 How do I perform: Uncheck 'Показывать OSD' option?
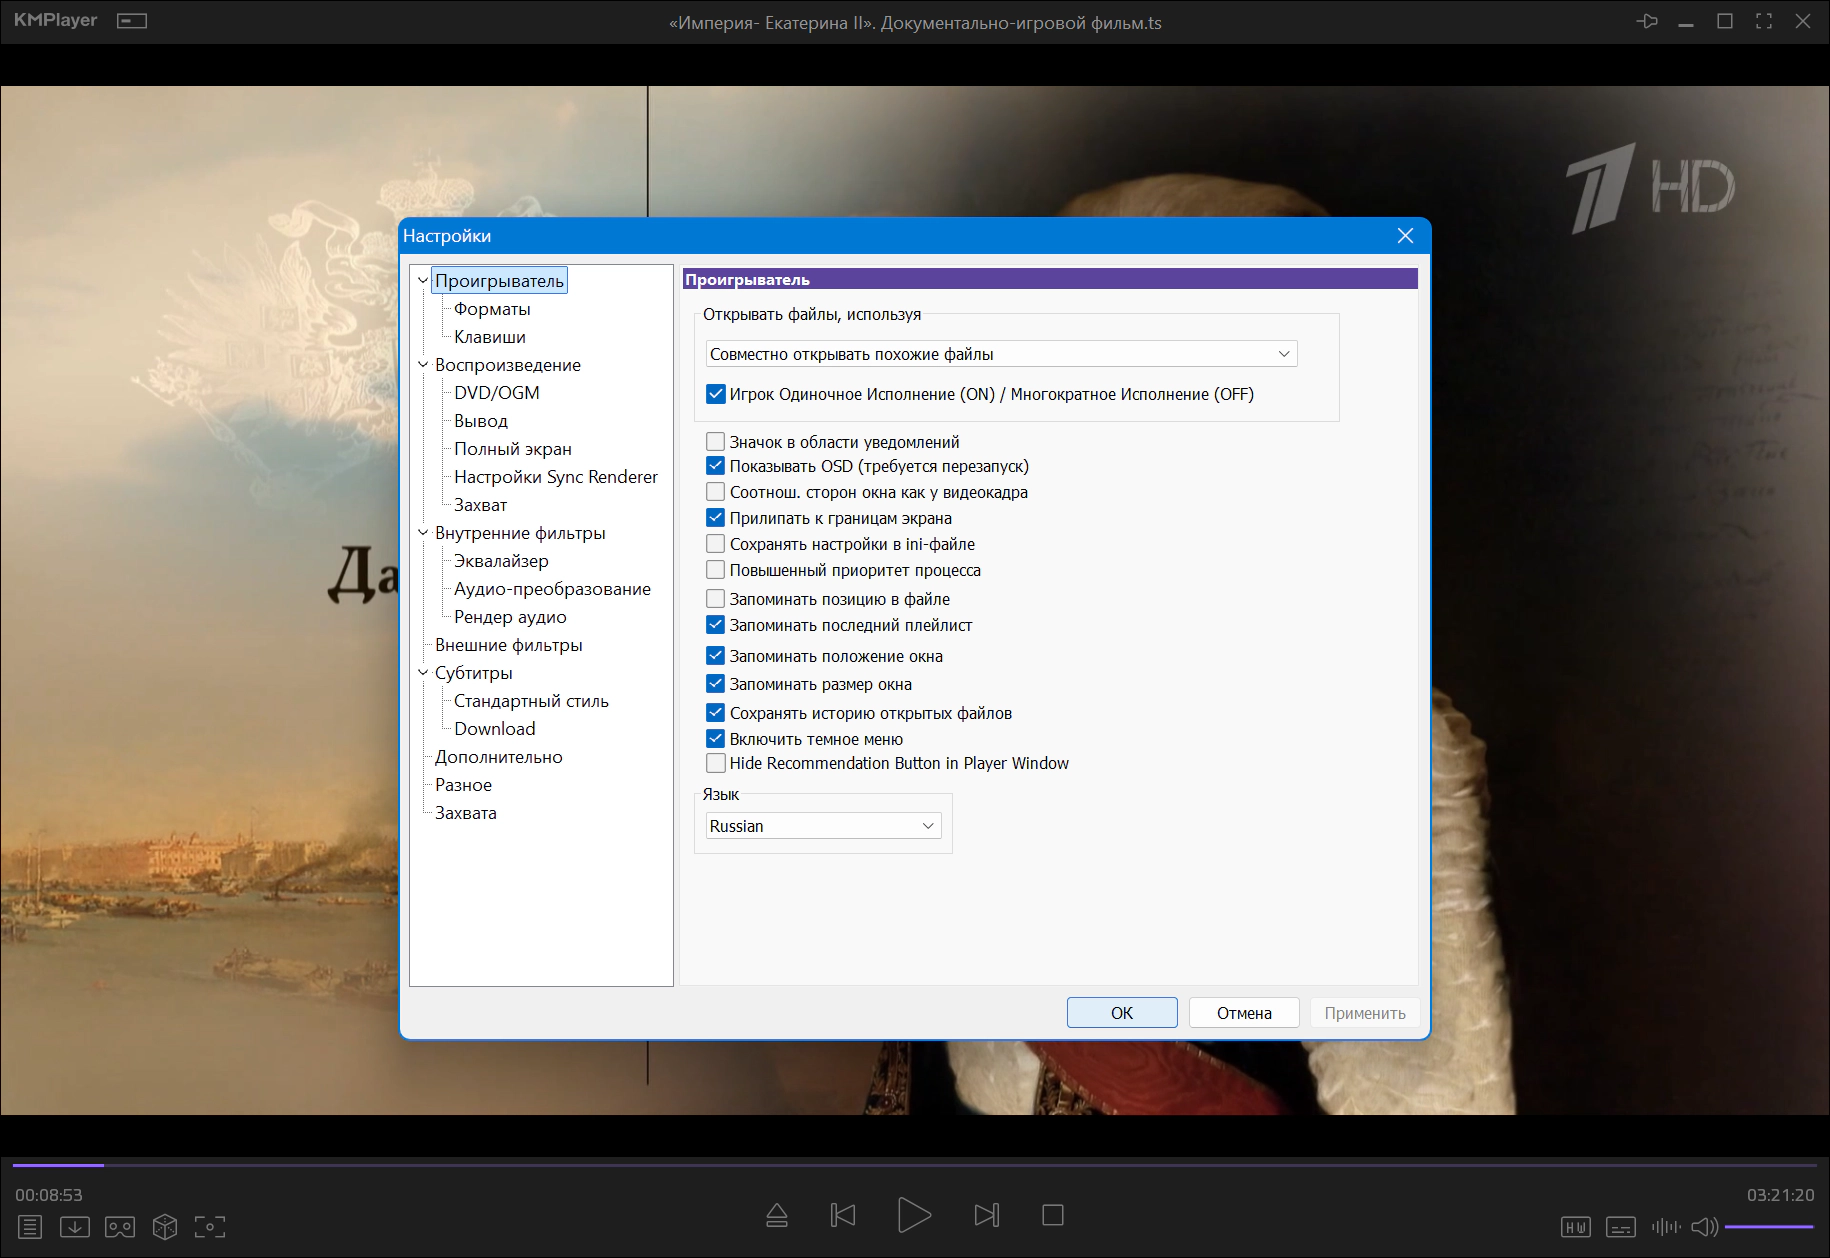pos(716,466)
